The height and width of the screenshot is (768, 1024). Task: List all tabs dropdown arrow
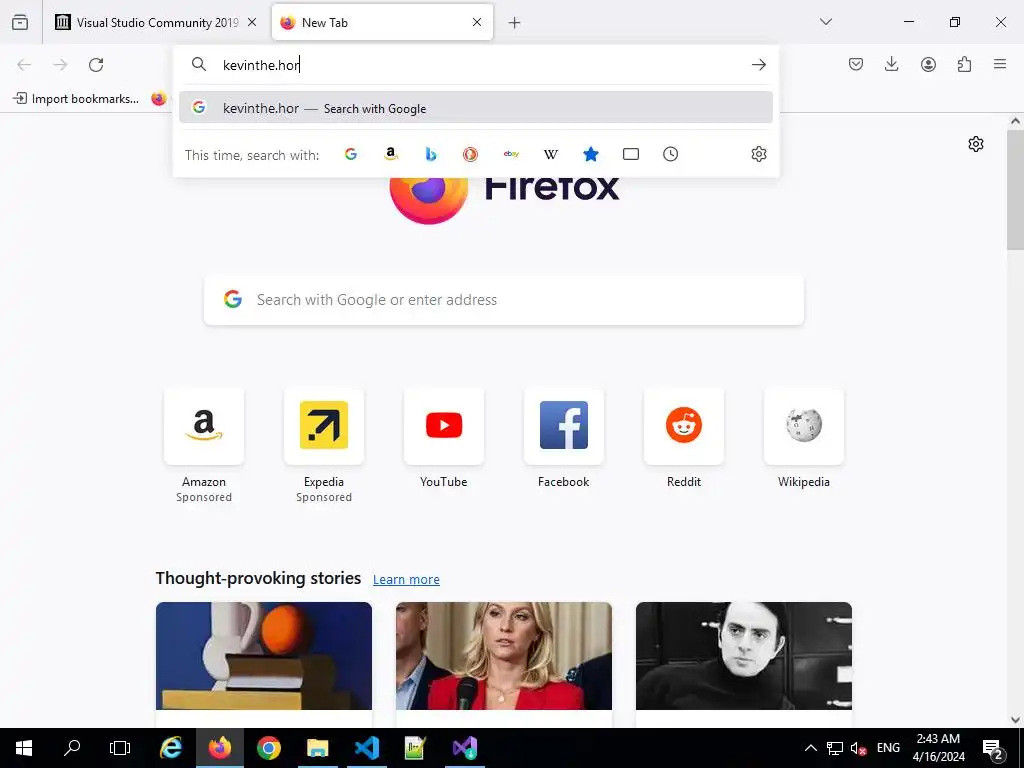(826, 22)
